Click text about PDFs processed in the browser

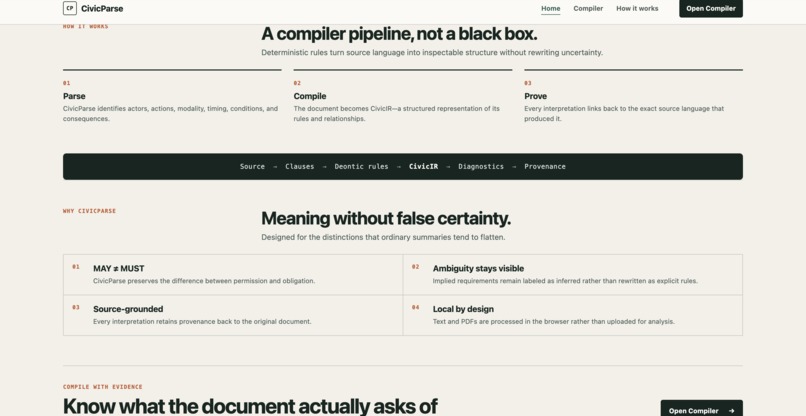tap(554, 321)
